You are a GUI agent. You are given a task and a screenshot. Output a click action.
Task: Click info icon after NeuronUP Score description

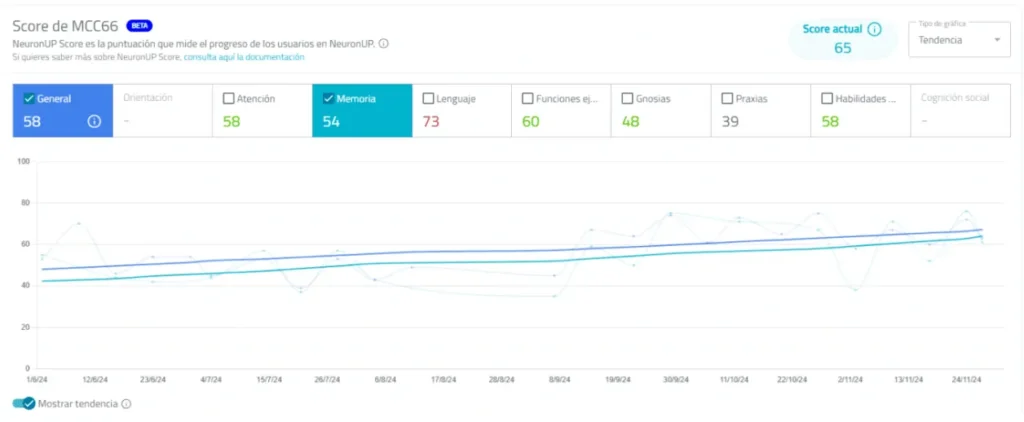click(384, 43)
